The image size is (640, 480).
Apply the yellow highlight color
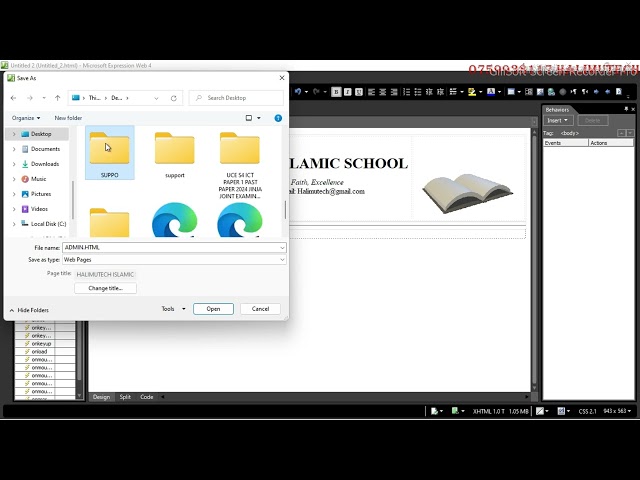(472, 92)
